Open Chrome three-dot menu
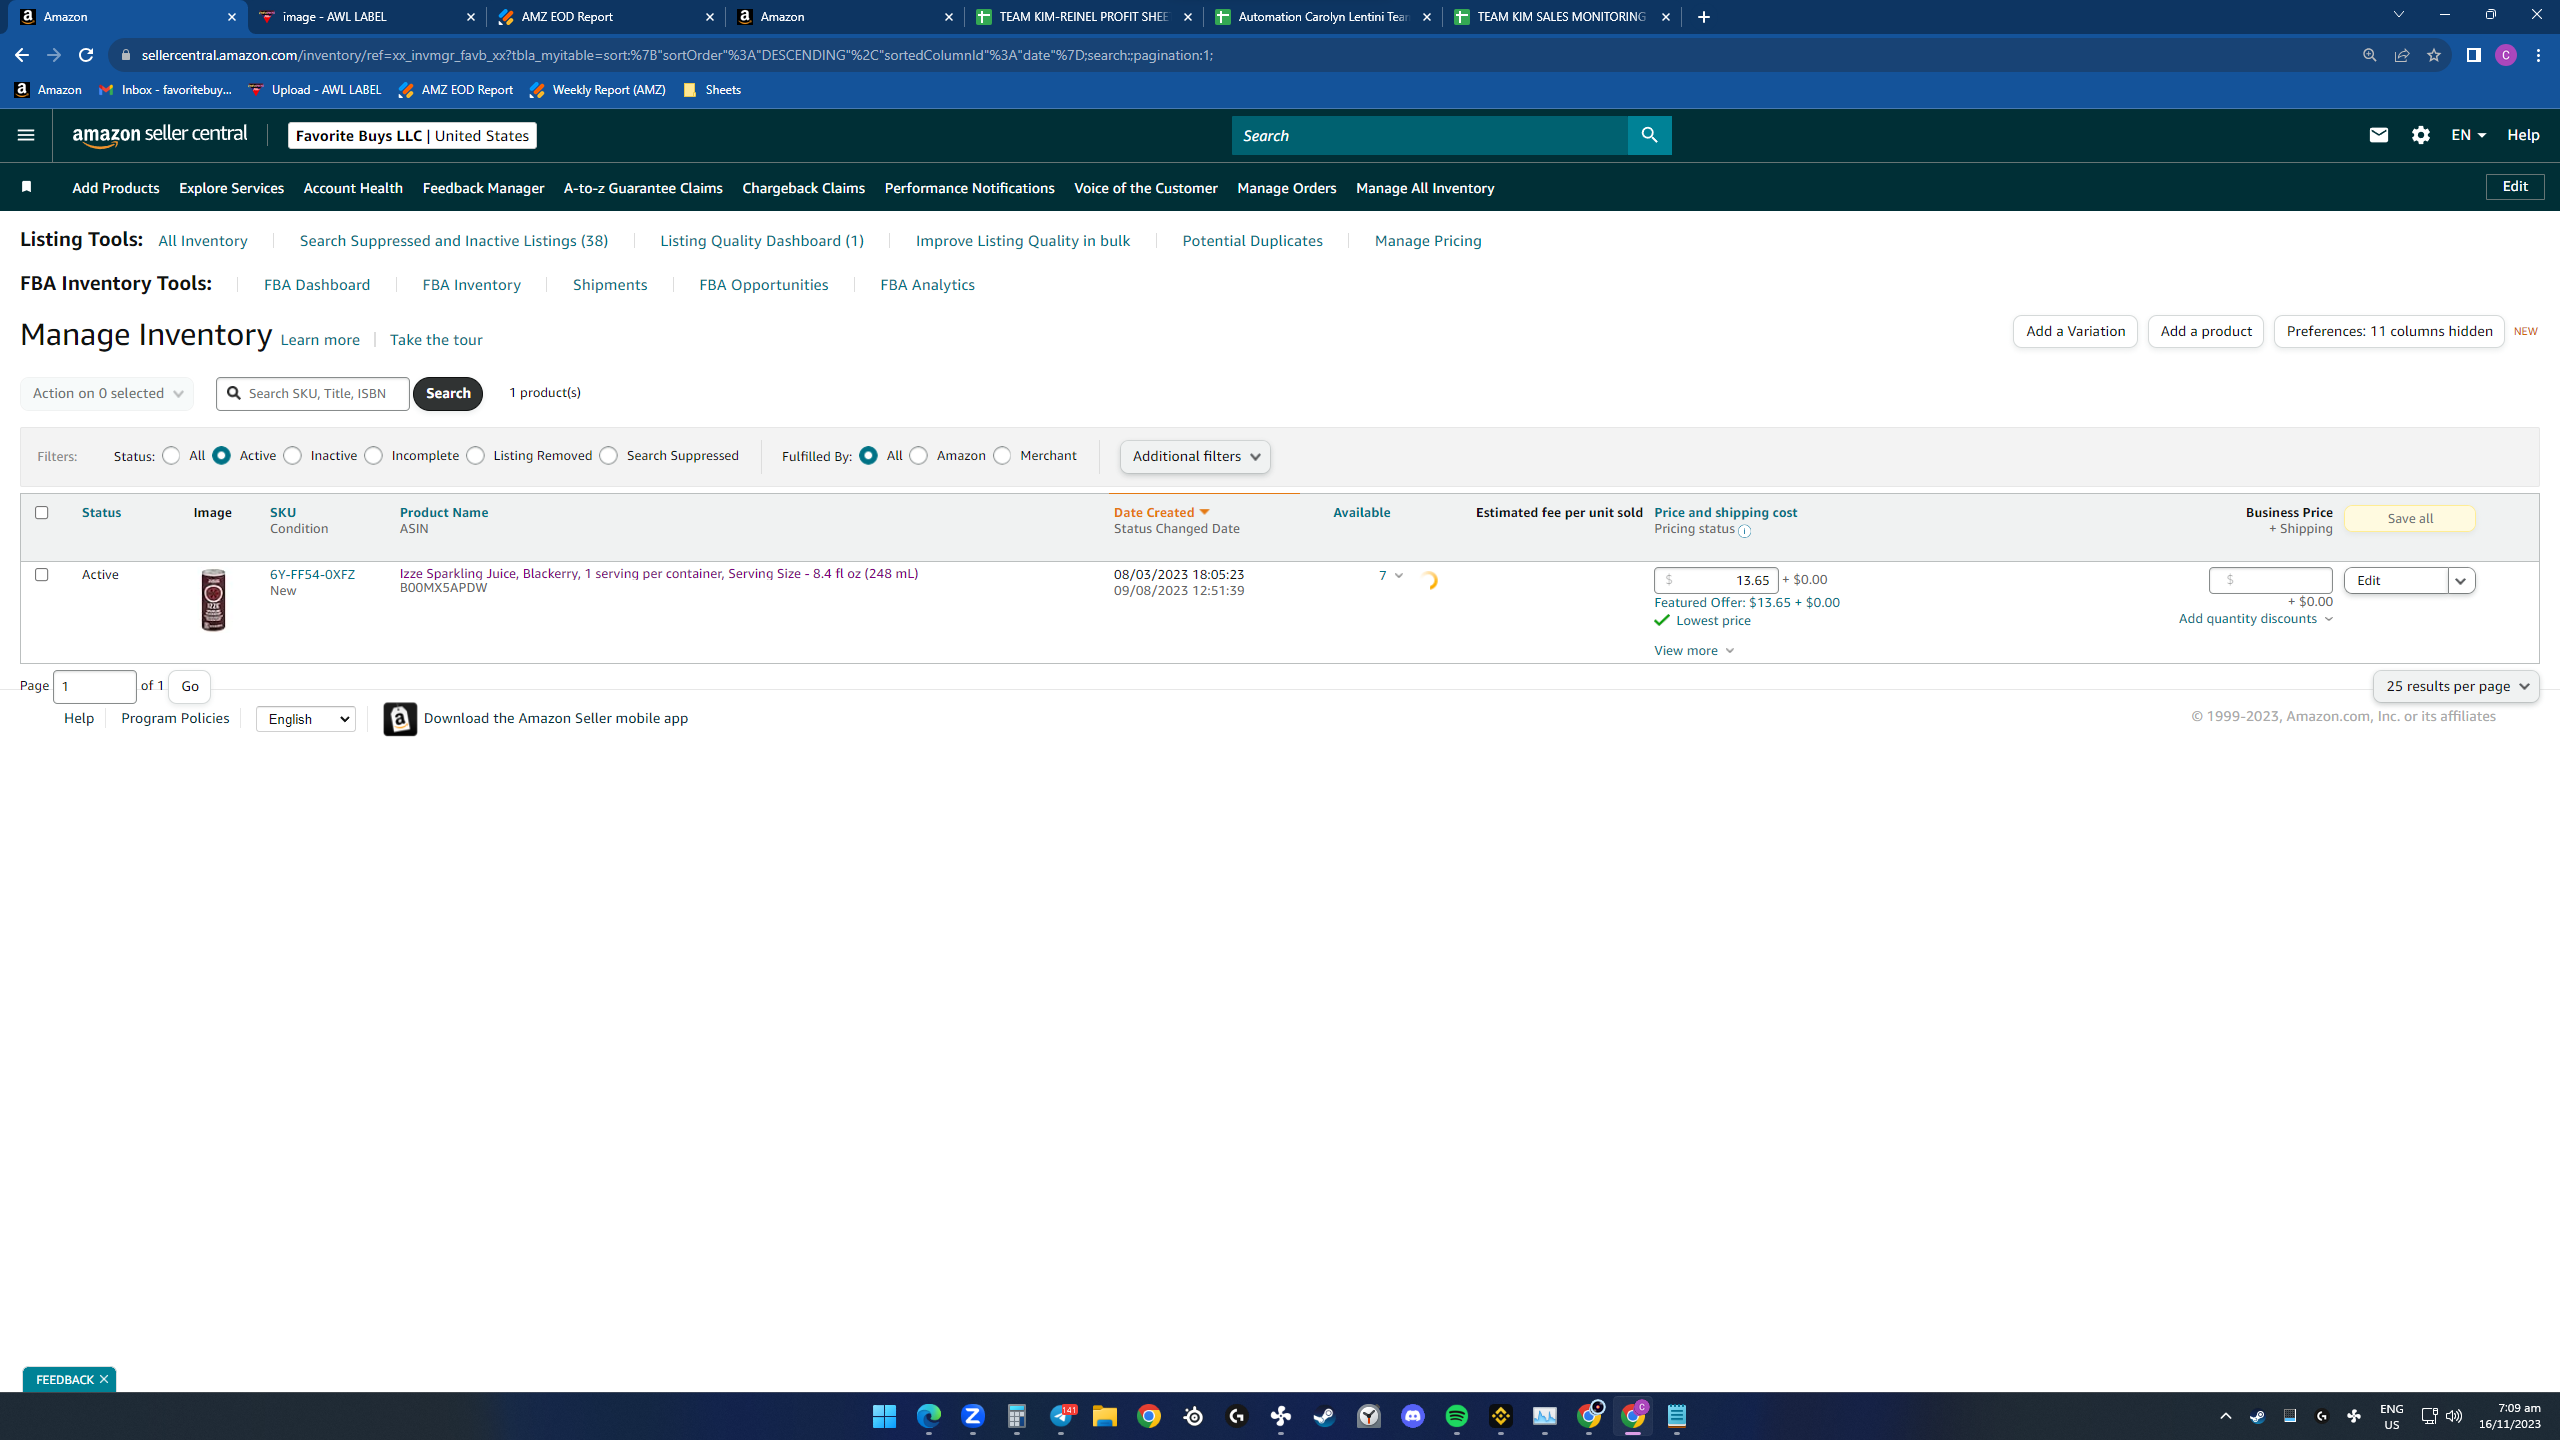 click(x=2538, y=55)
